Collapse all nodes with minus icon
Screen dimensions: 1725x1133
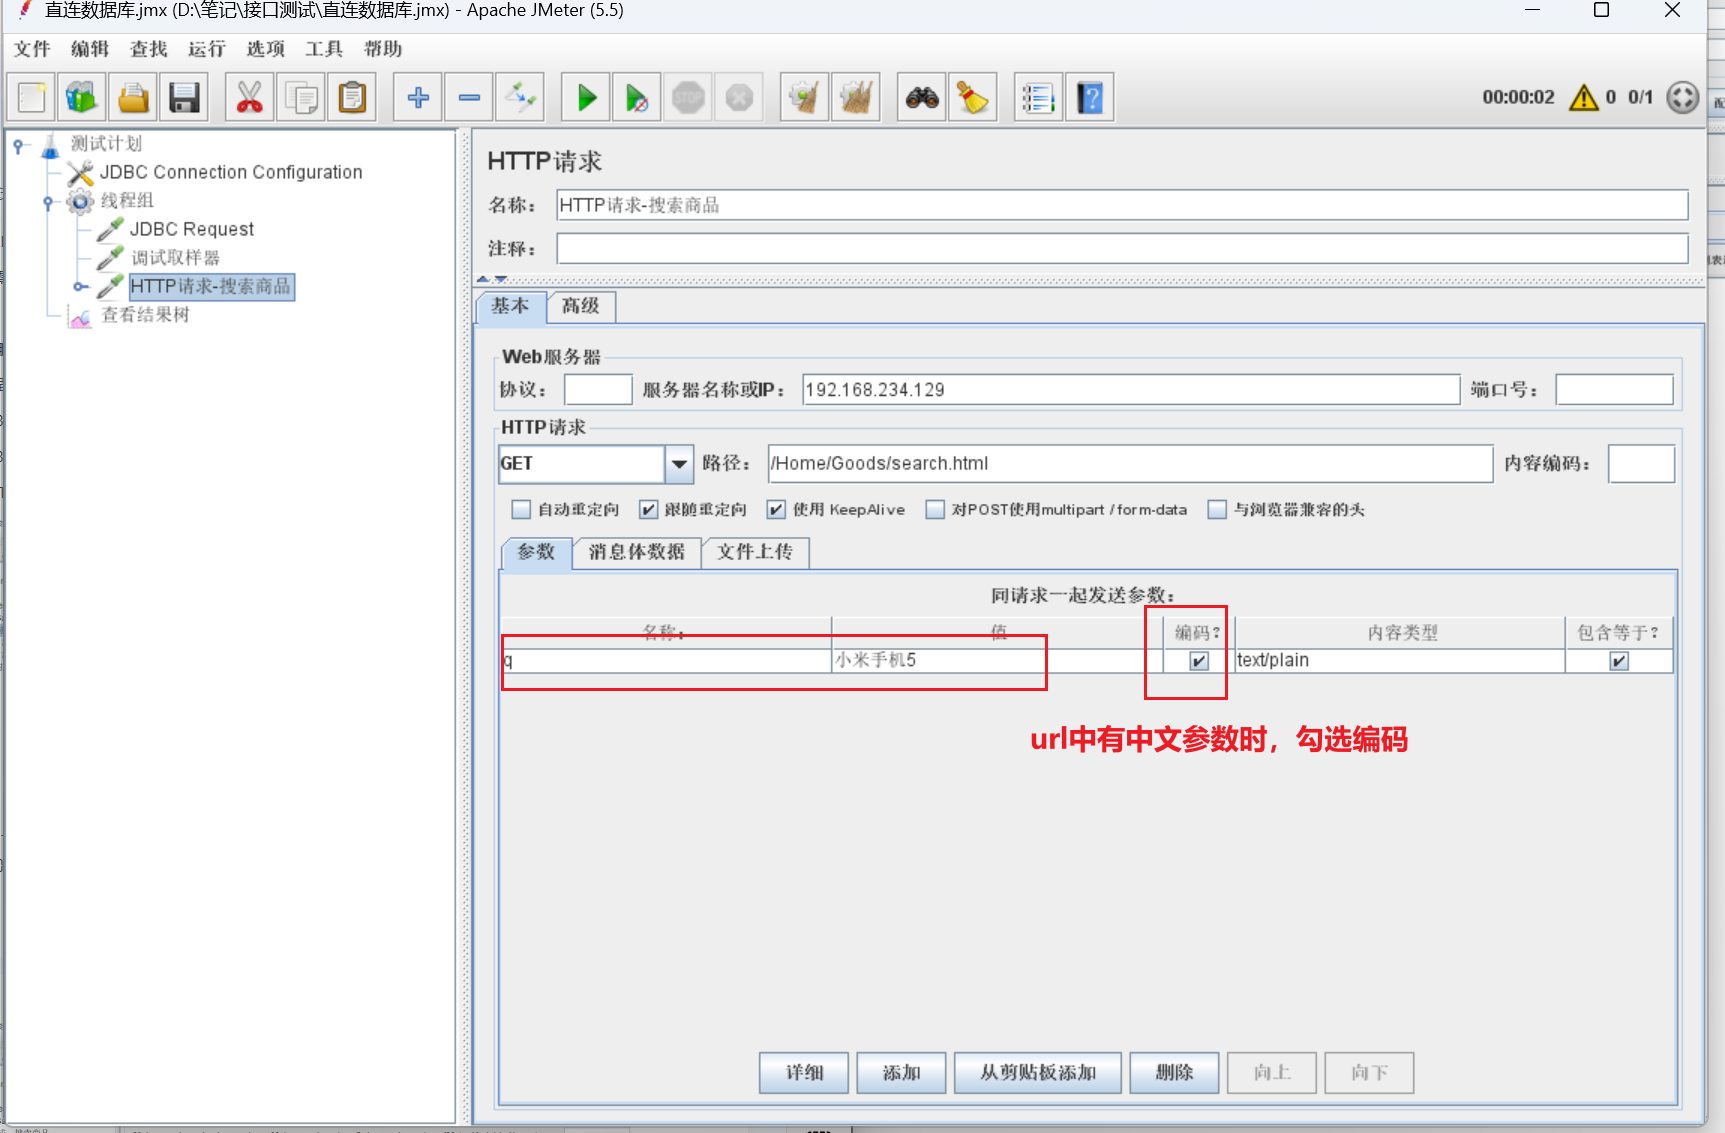(469, 97)
